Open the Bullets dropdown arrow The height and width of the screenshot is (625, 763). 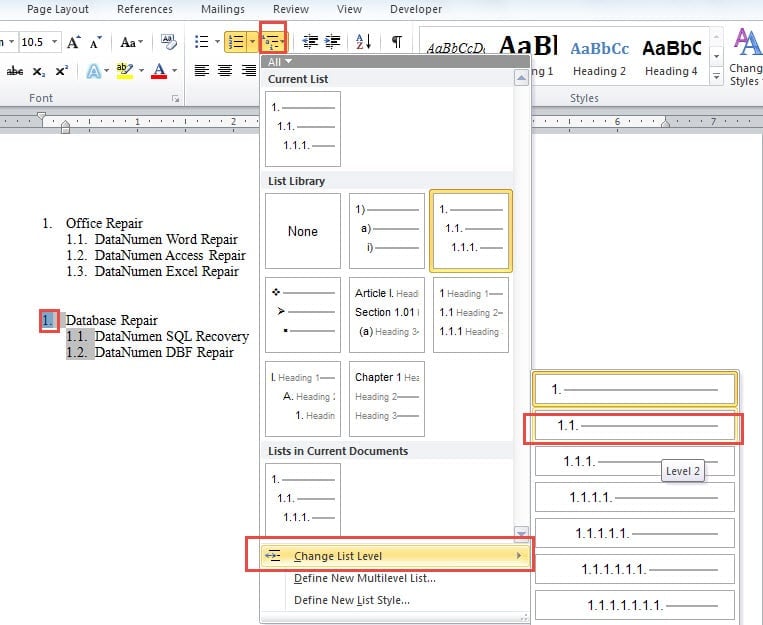[x=217, y=42]
